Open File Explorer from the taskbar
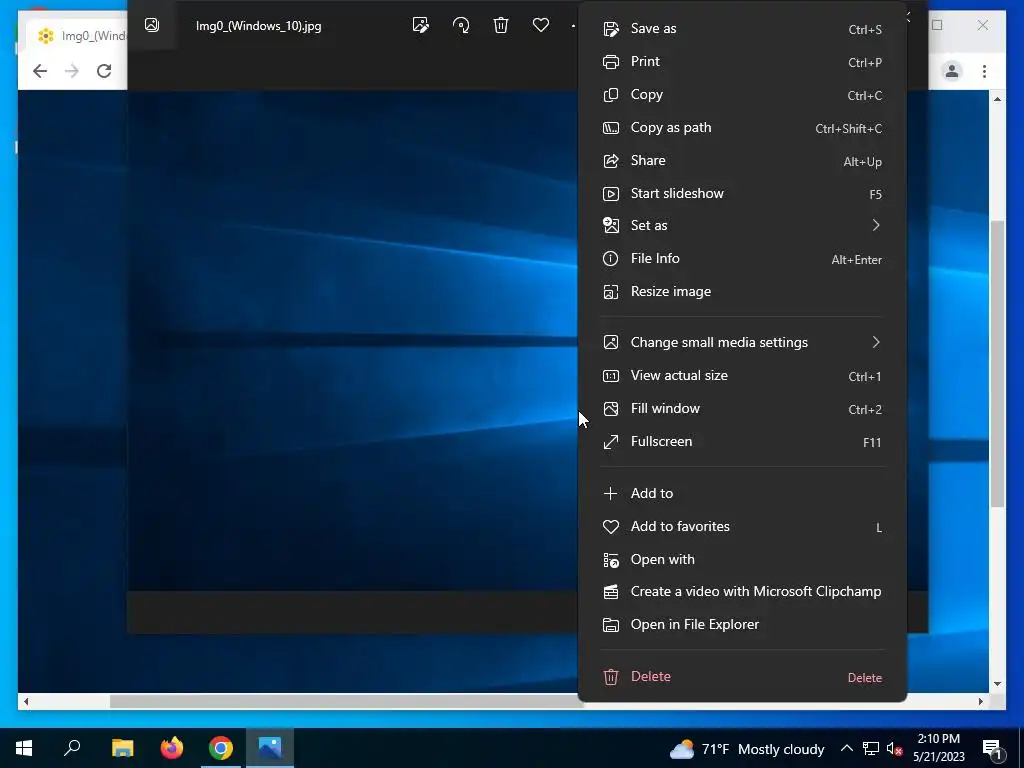This screenshot has height=768, width=1024. click(122, 748)
